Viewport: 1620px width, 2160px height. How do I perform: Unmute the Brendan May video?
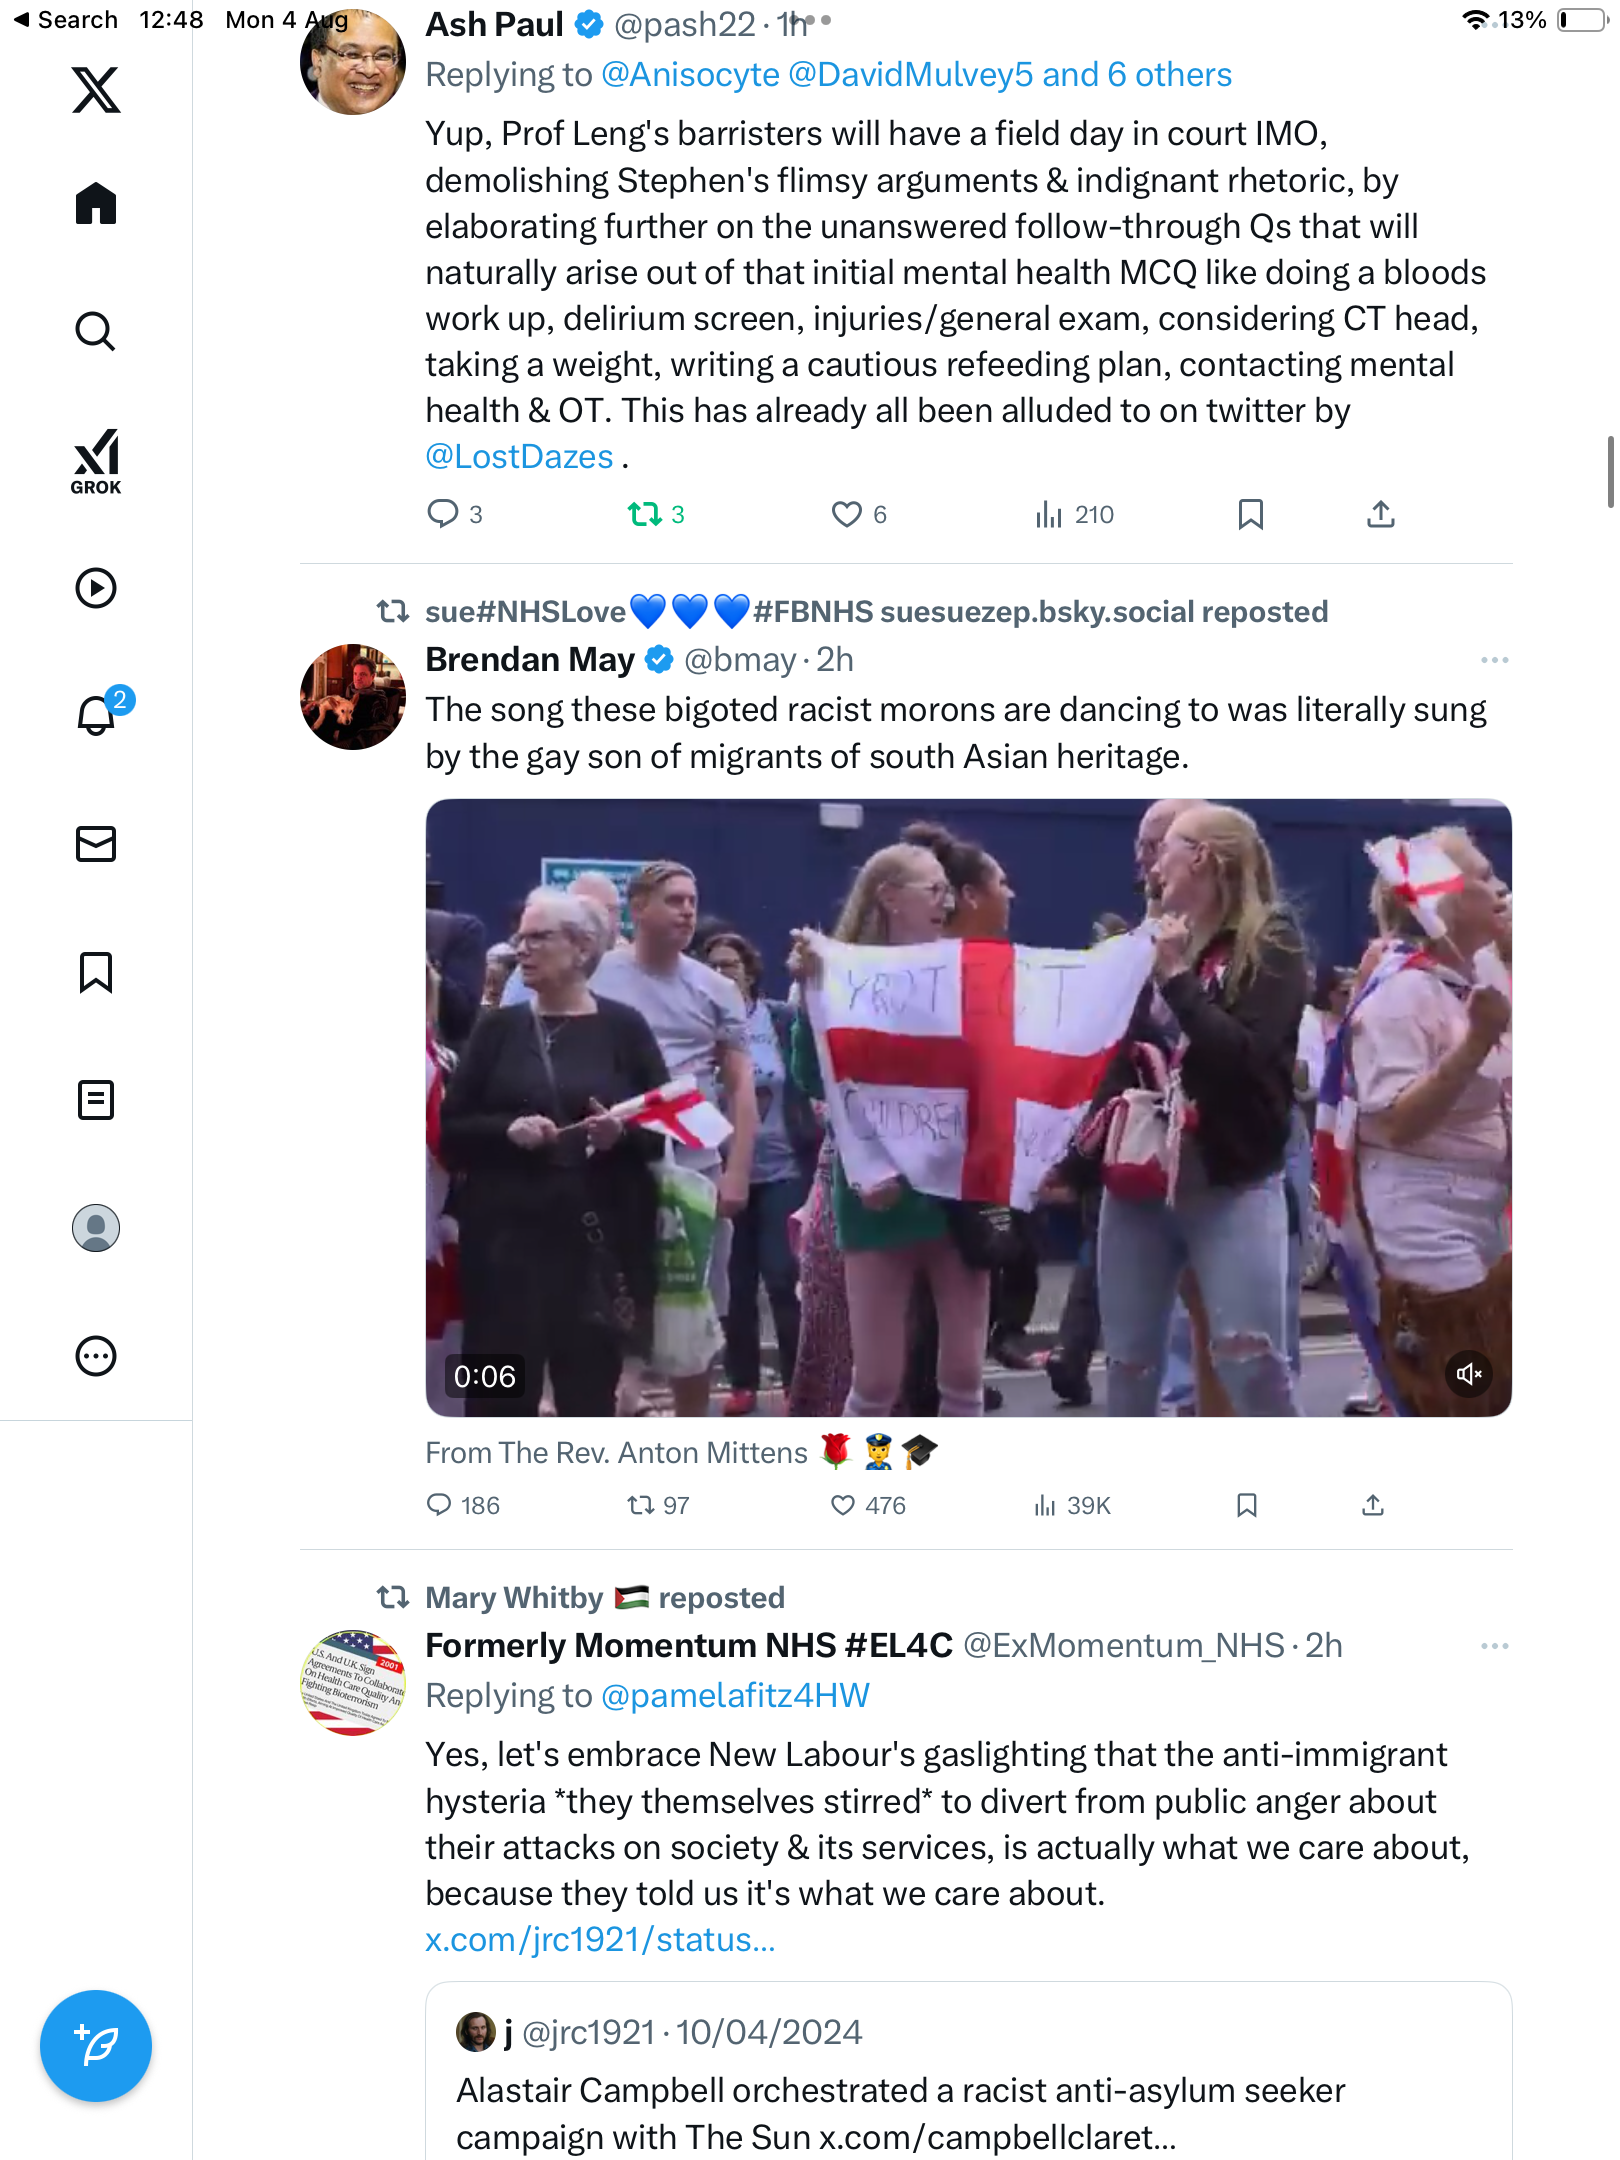tap(1469, 1374)
